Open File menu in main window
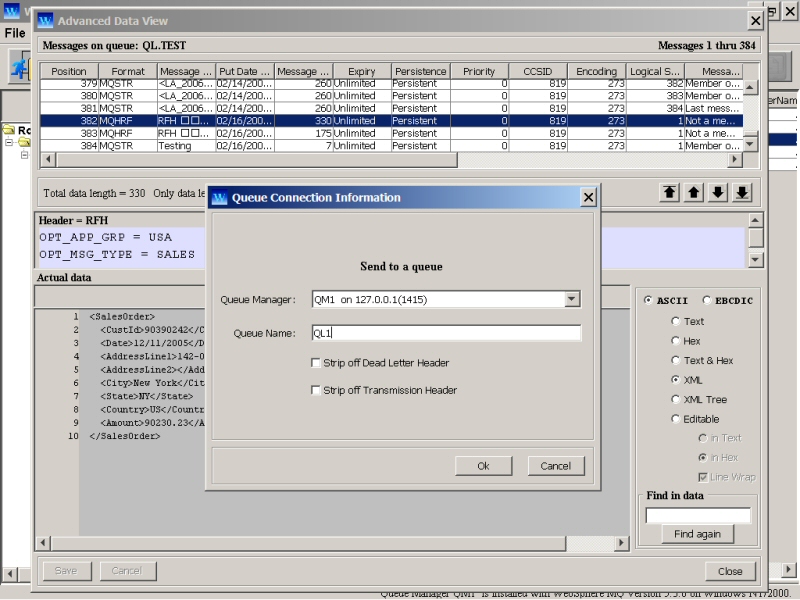Screen dimensions: 800x600 15,33
